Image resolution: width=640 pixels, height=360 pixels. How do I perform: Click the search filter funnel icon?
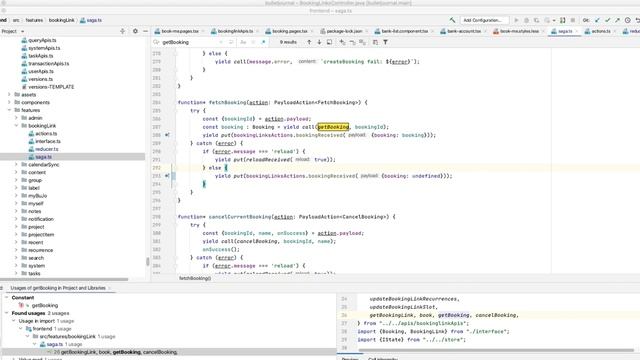(385, 42)
